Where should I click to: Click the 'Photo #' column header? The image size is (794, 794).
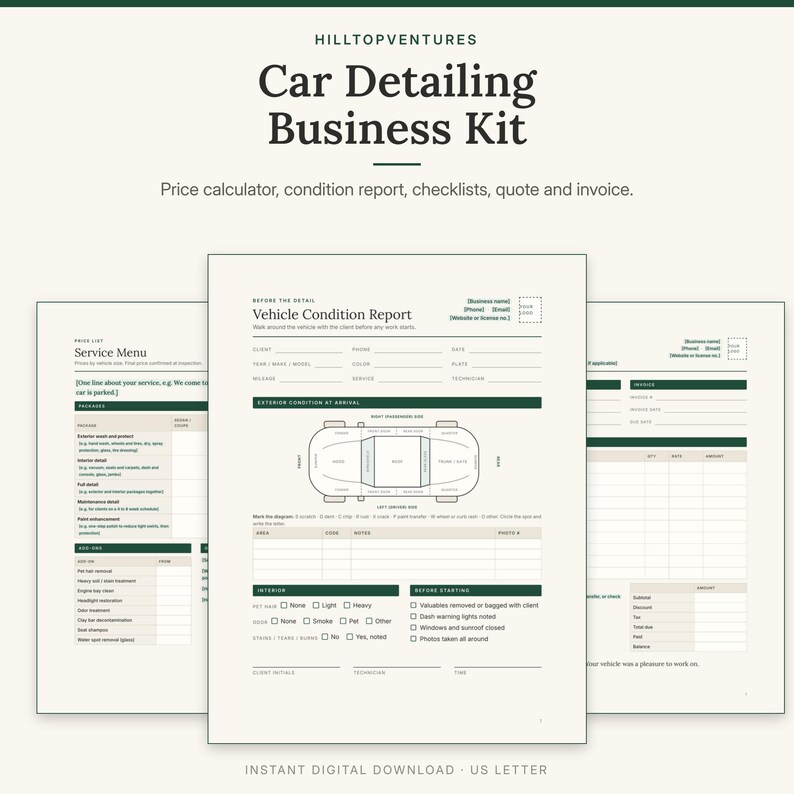[x=518, y=533]
